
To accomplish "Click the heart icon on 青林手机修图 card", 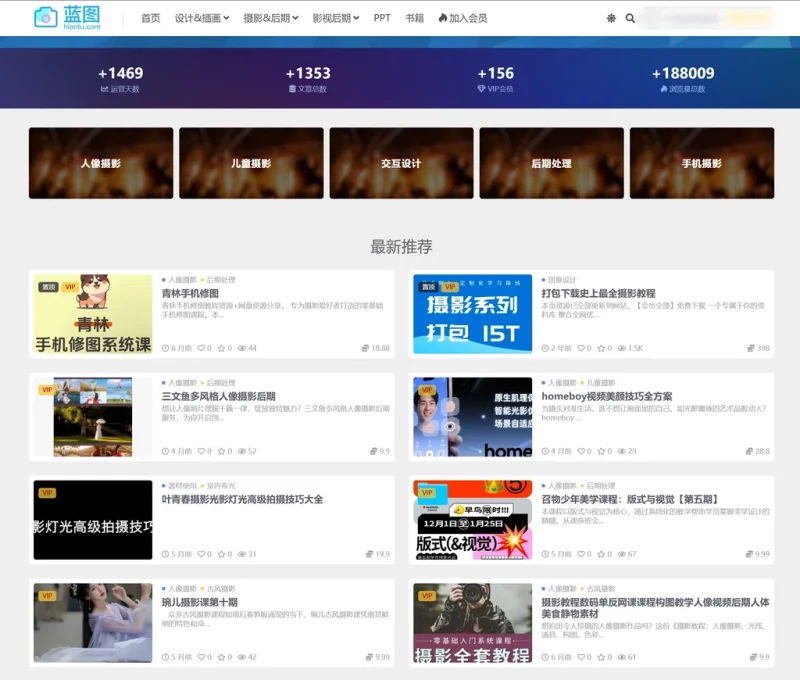I will pyautogui.click(x=202, y=347).
